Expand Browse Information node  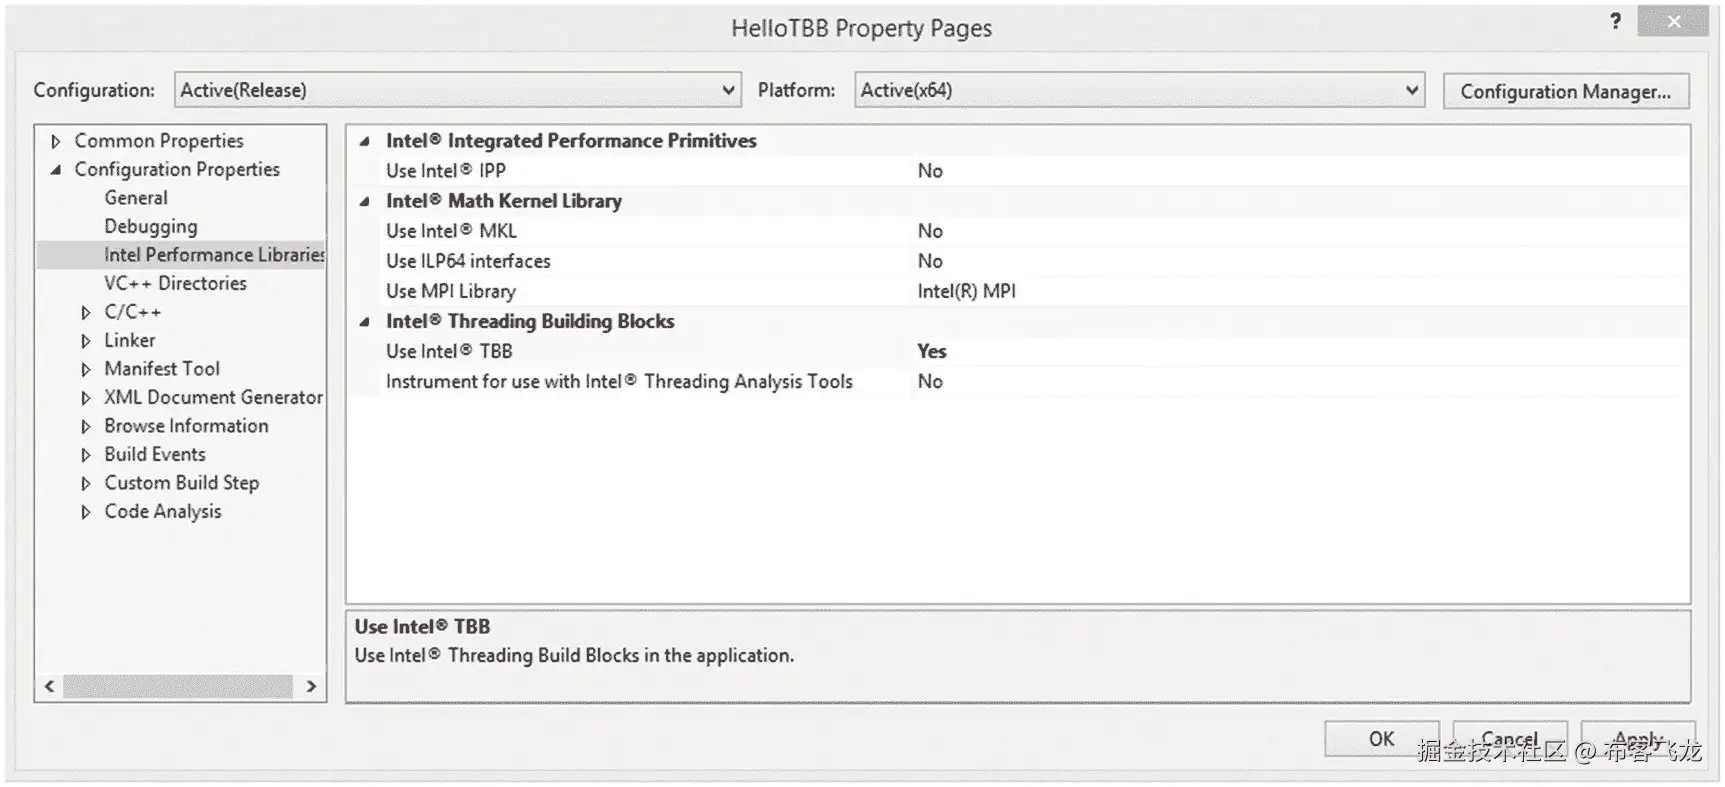tap(86, 426)
